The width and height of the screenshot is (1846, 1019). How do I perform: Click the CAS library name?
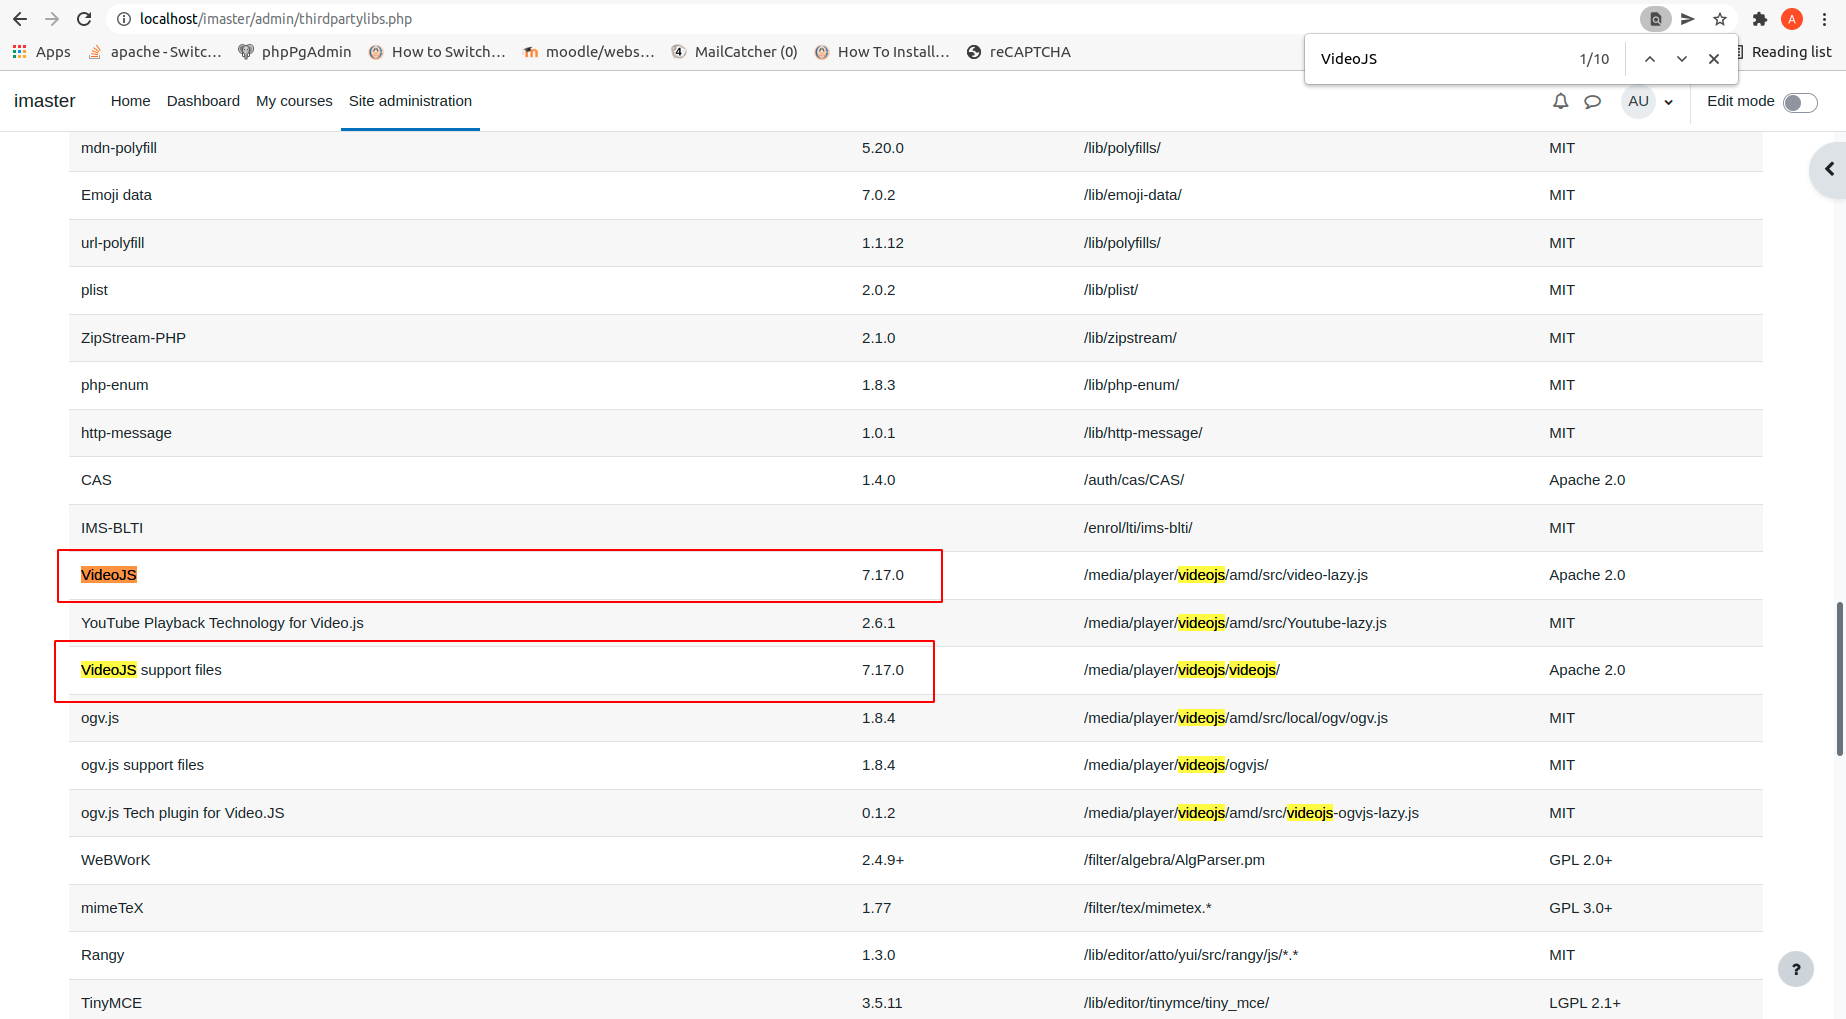96,480
